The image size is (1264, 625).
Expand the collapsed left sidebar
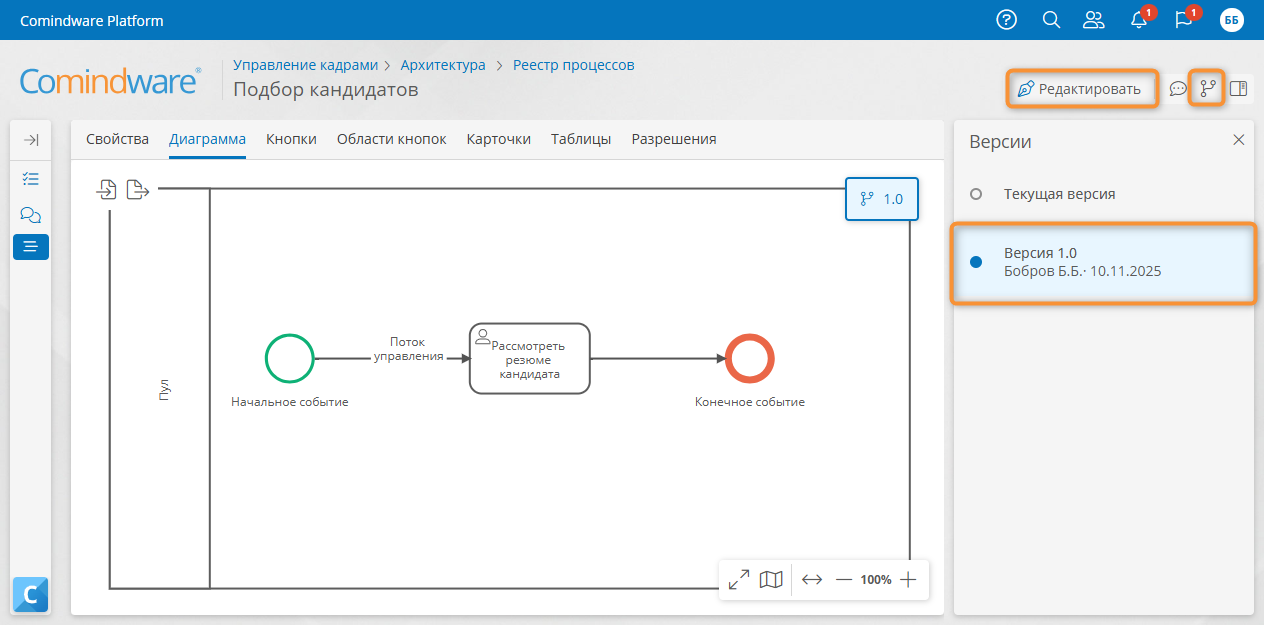31,140
